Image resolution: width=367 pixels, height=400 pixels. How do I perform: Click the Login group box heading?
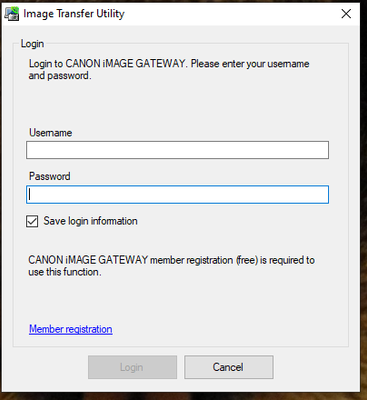pyautogui.click(x=32, y=44)
